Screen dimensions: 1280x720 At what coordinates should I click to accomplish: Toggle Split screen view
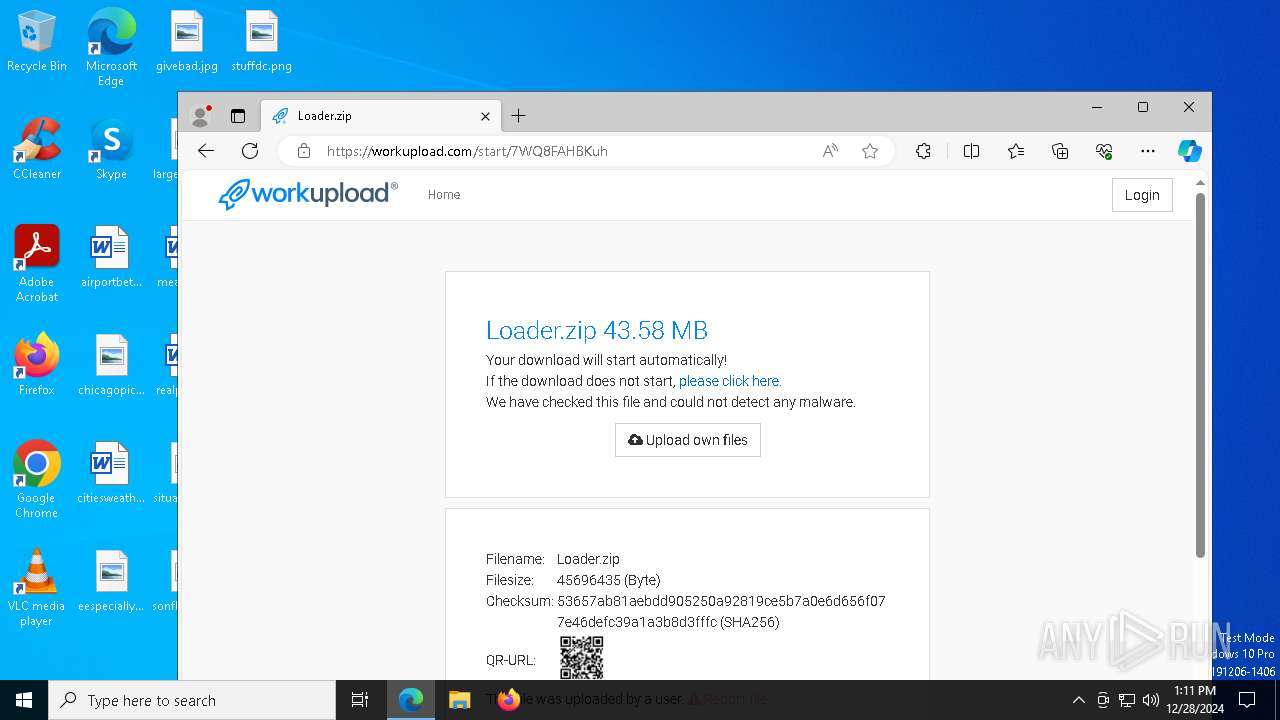971,151
